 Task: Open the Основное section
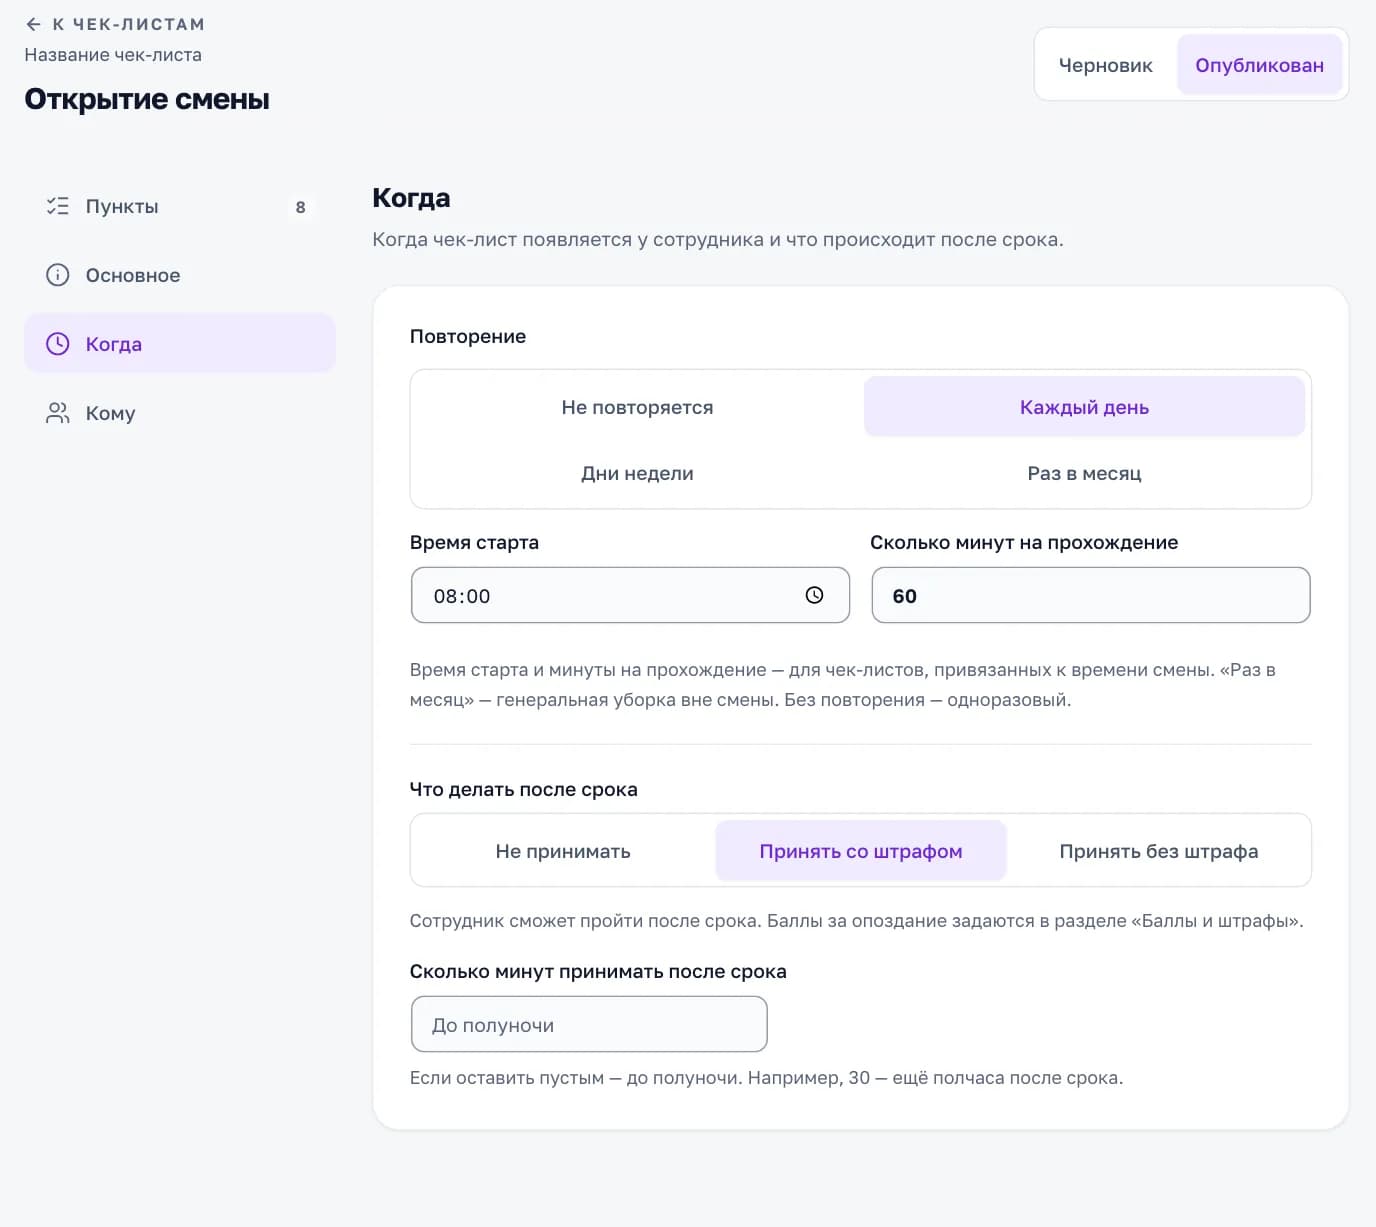tap(180, 275)
